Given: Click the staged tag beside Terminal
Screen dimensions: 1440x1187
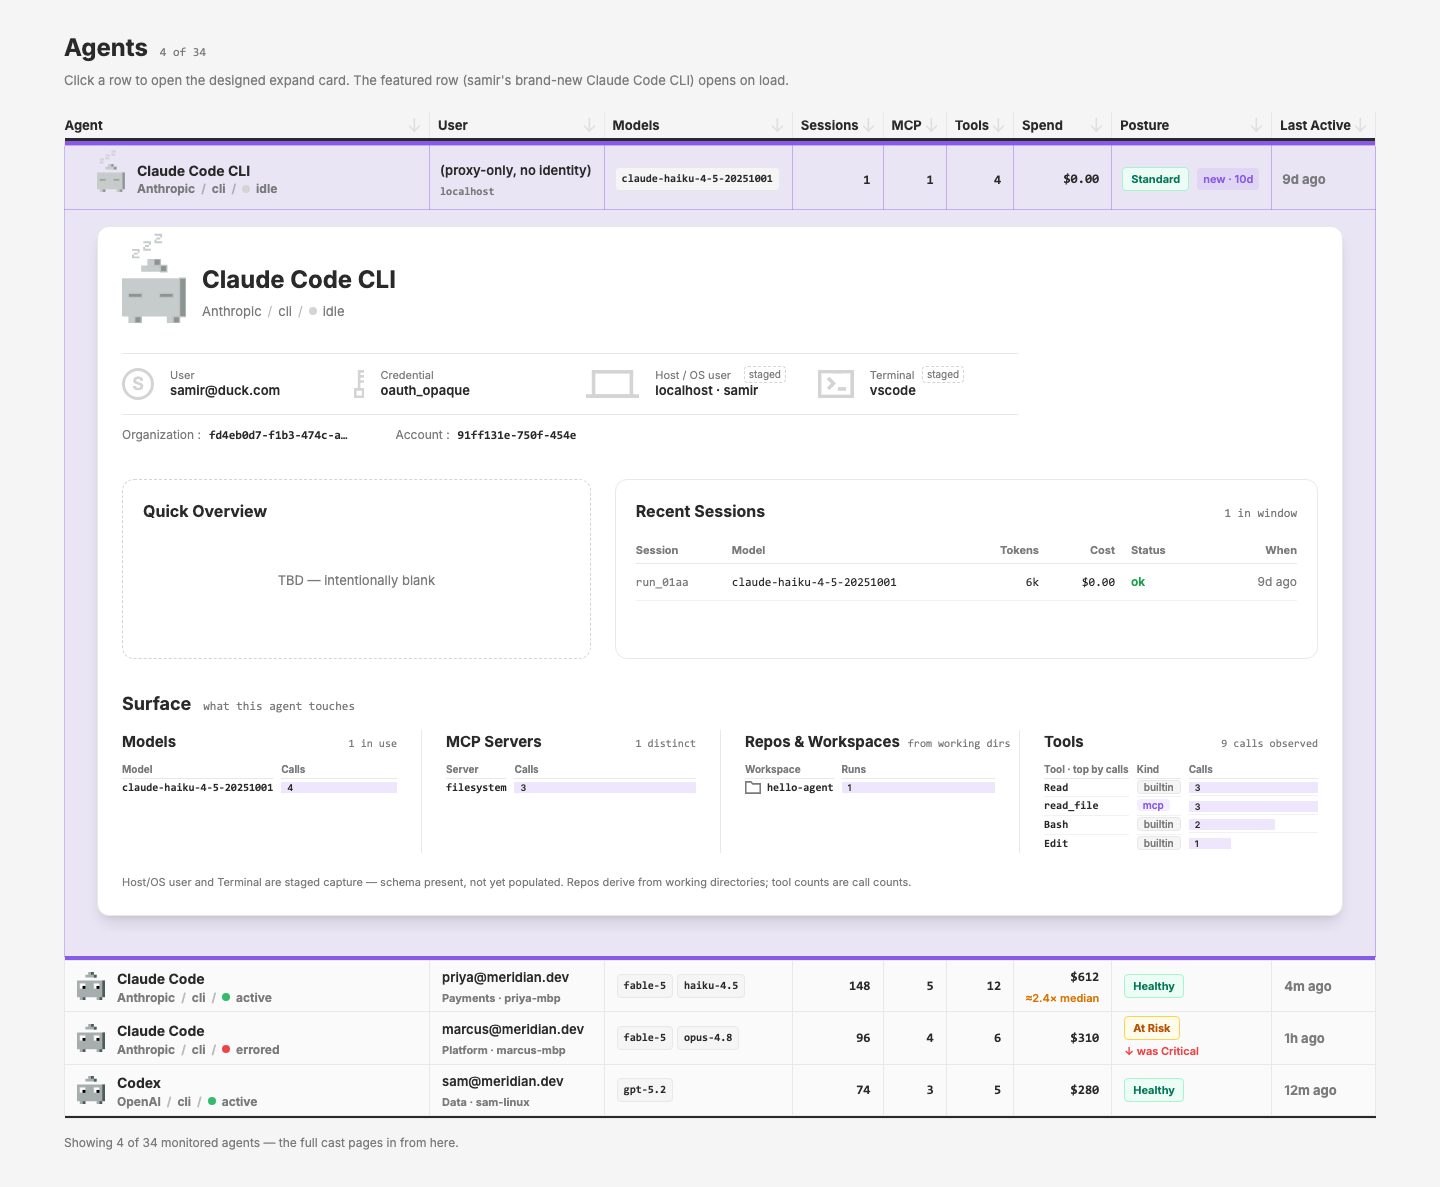Looking at the screenshot, I should (943, 375).
